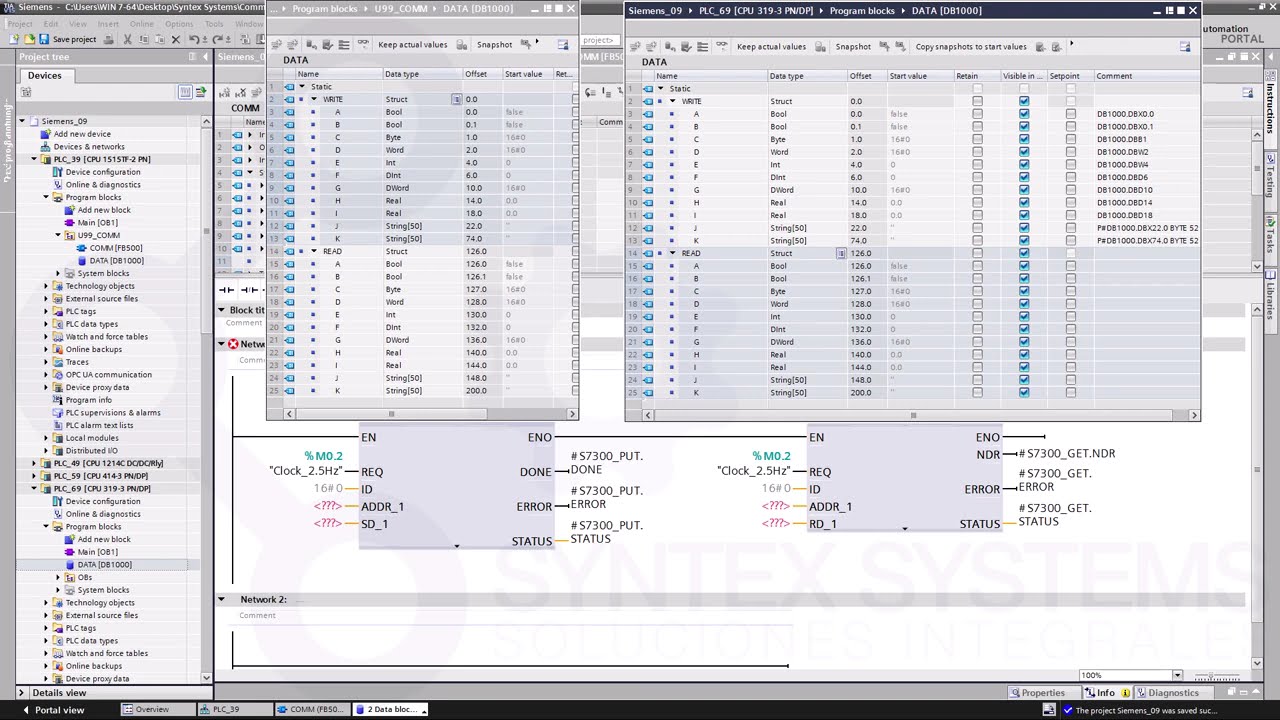Image resolution: width=1280 pixels, height=720 pixels.
Task: Expand PLC_49 [CPU 1214C DC/DC/Rly] in project tree
Action: tap(33, 463)
